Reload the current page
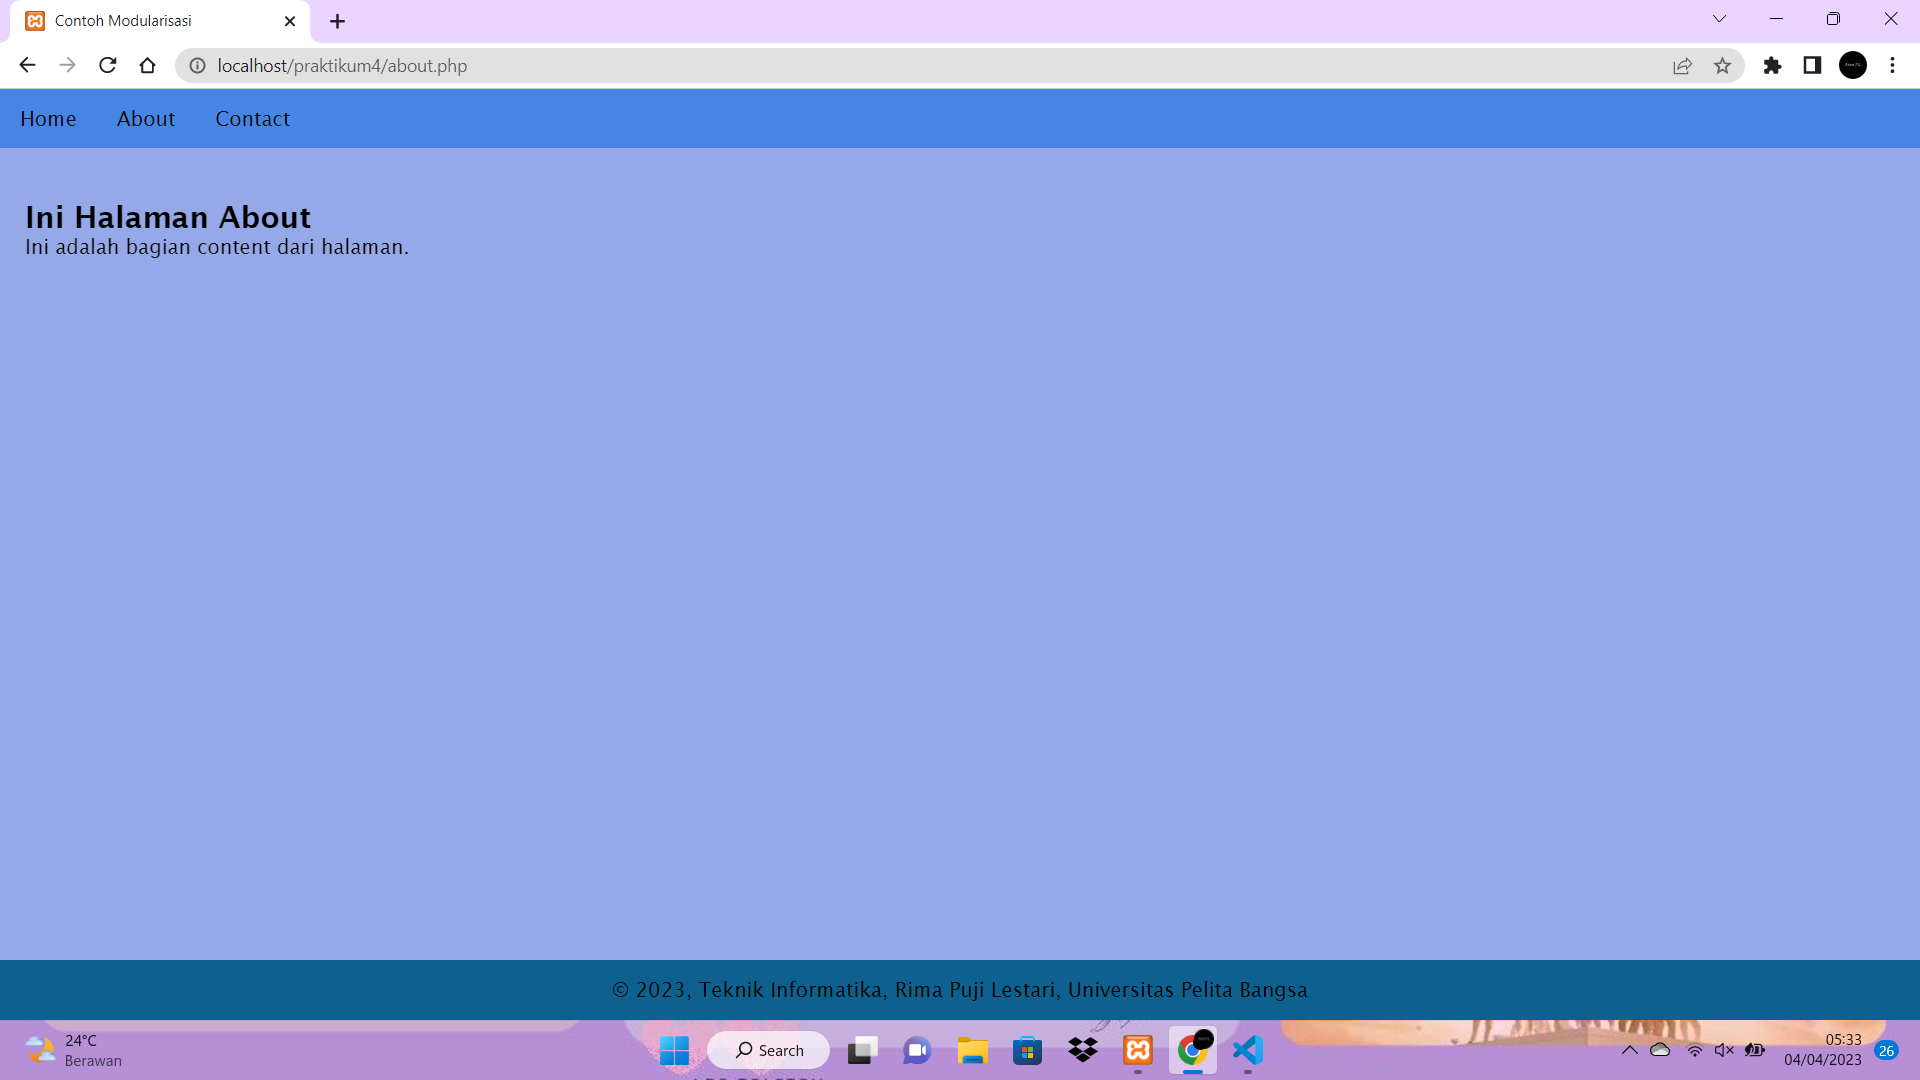The image size is (1920, 1080). pyautogui.click(x=108, y=65)
